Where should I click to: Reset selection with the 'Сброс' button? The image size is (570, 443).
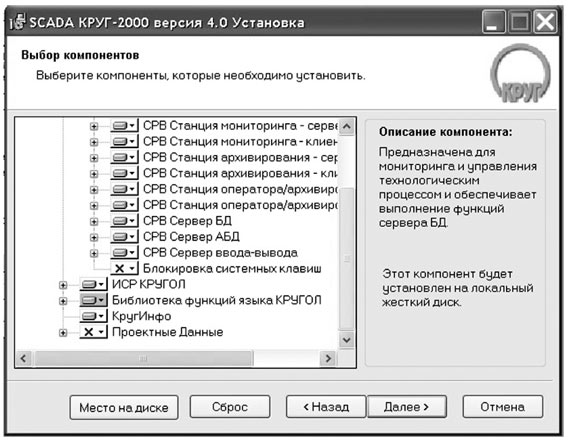pyautogui.click(x=230, y=407)
